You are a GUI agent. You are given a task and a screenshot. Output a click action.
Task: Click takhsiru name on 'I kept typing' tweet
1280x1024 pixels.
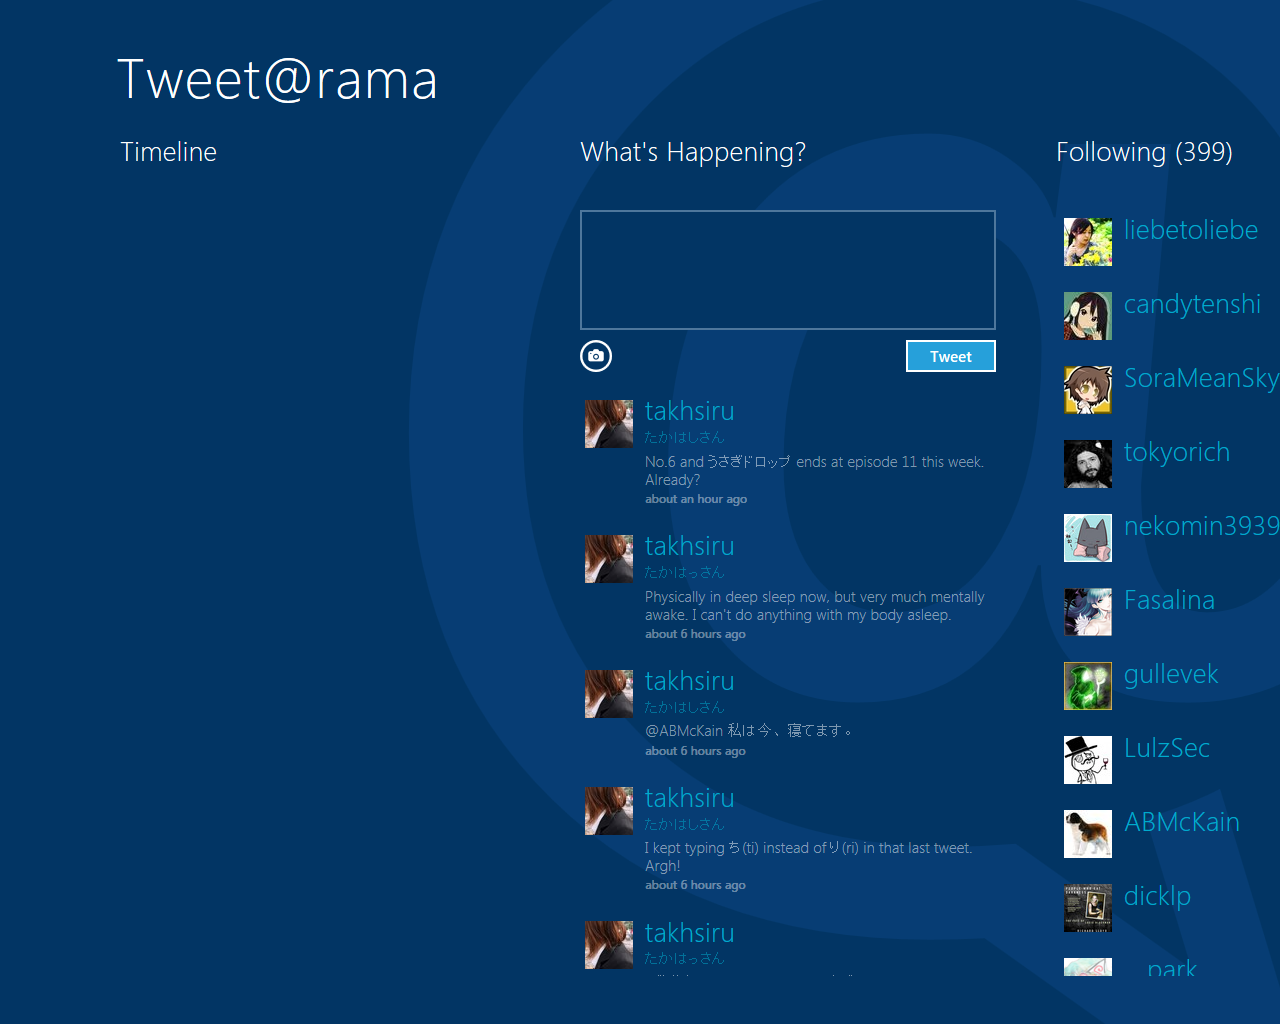[x=690, y=798]
